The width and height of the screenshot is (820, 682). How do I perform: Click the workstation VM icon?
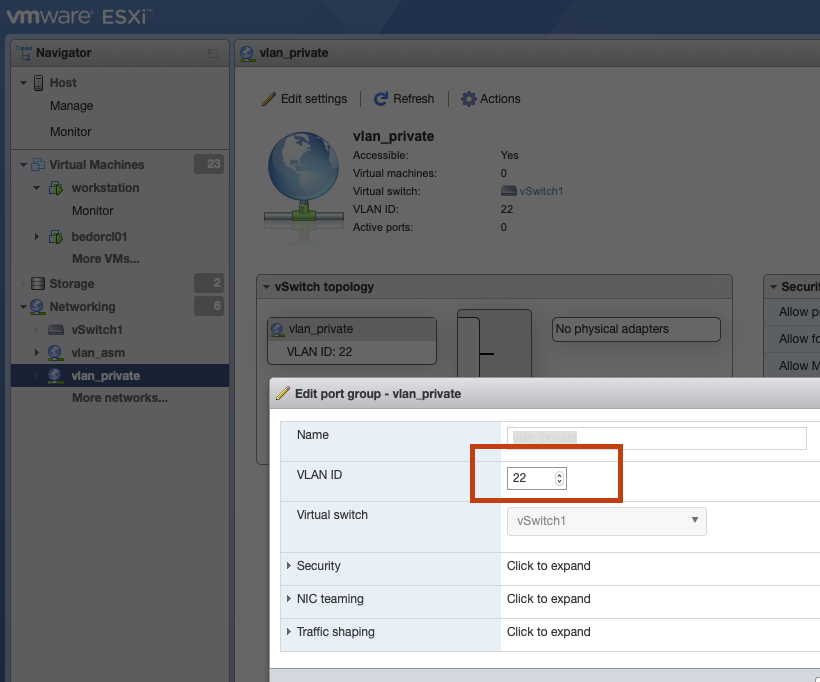[56, 188]
